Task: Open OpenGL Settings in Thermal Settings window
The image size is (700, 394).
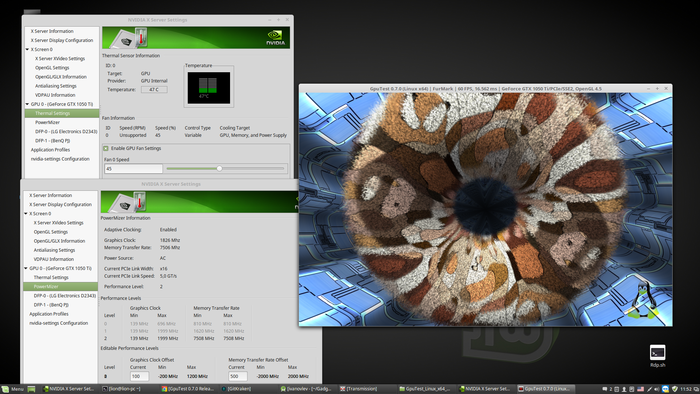Action: [52, 68]
